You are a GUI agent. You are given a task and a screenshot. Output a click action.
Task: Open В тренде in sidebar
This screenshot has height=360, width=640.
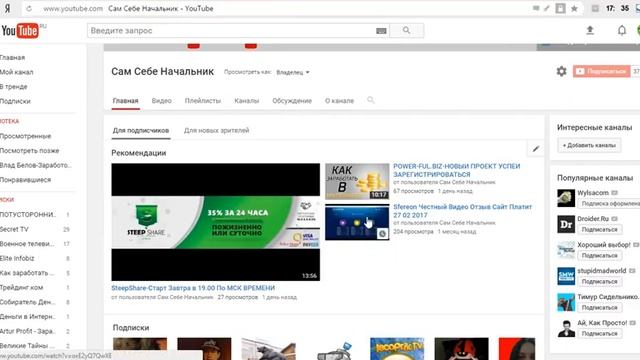(14, 87)
